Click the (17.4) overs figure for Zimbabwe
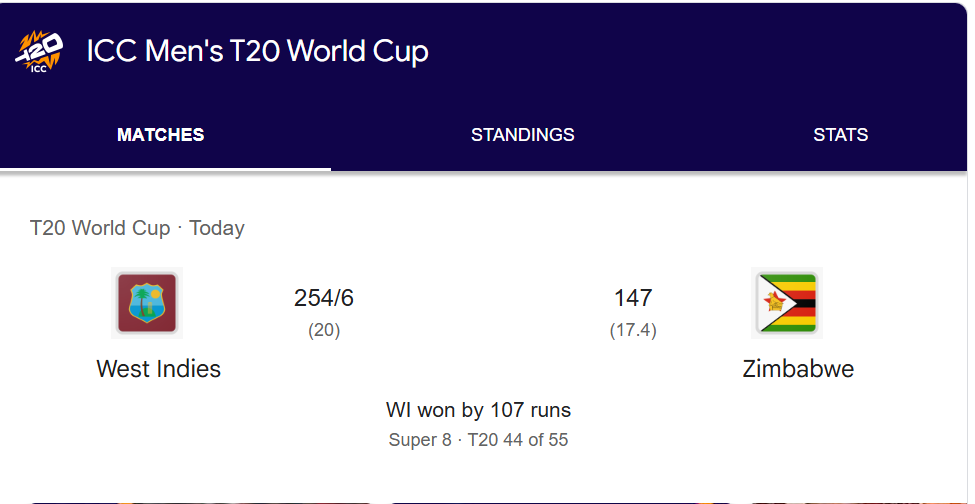The height and width of the screenshot is (504, 975). (633, 330)
